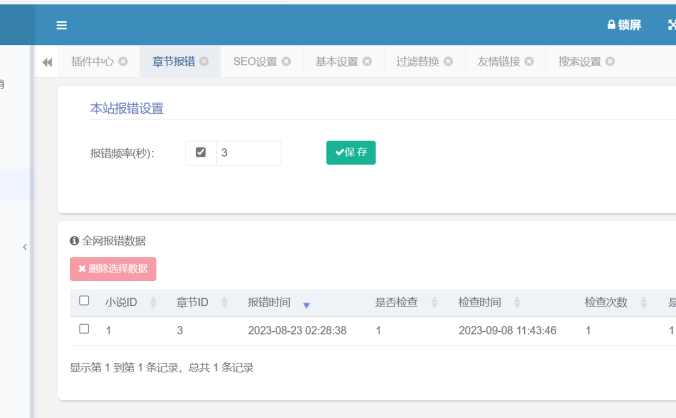
Task: Switch to the 插件中心 tab
Action: 92,62
